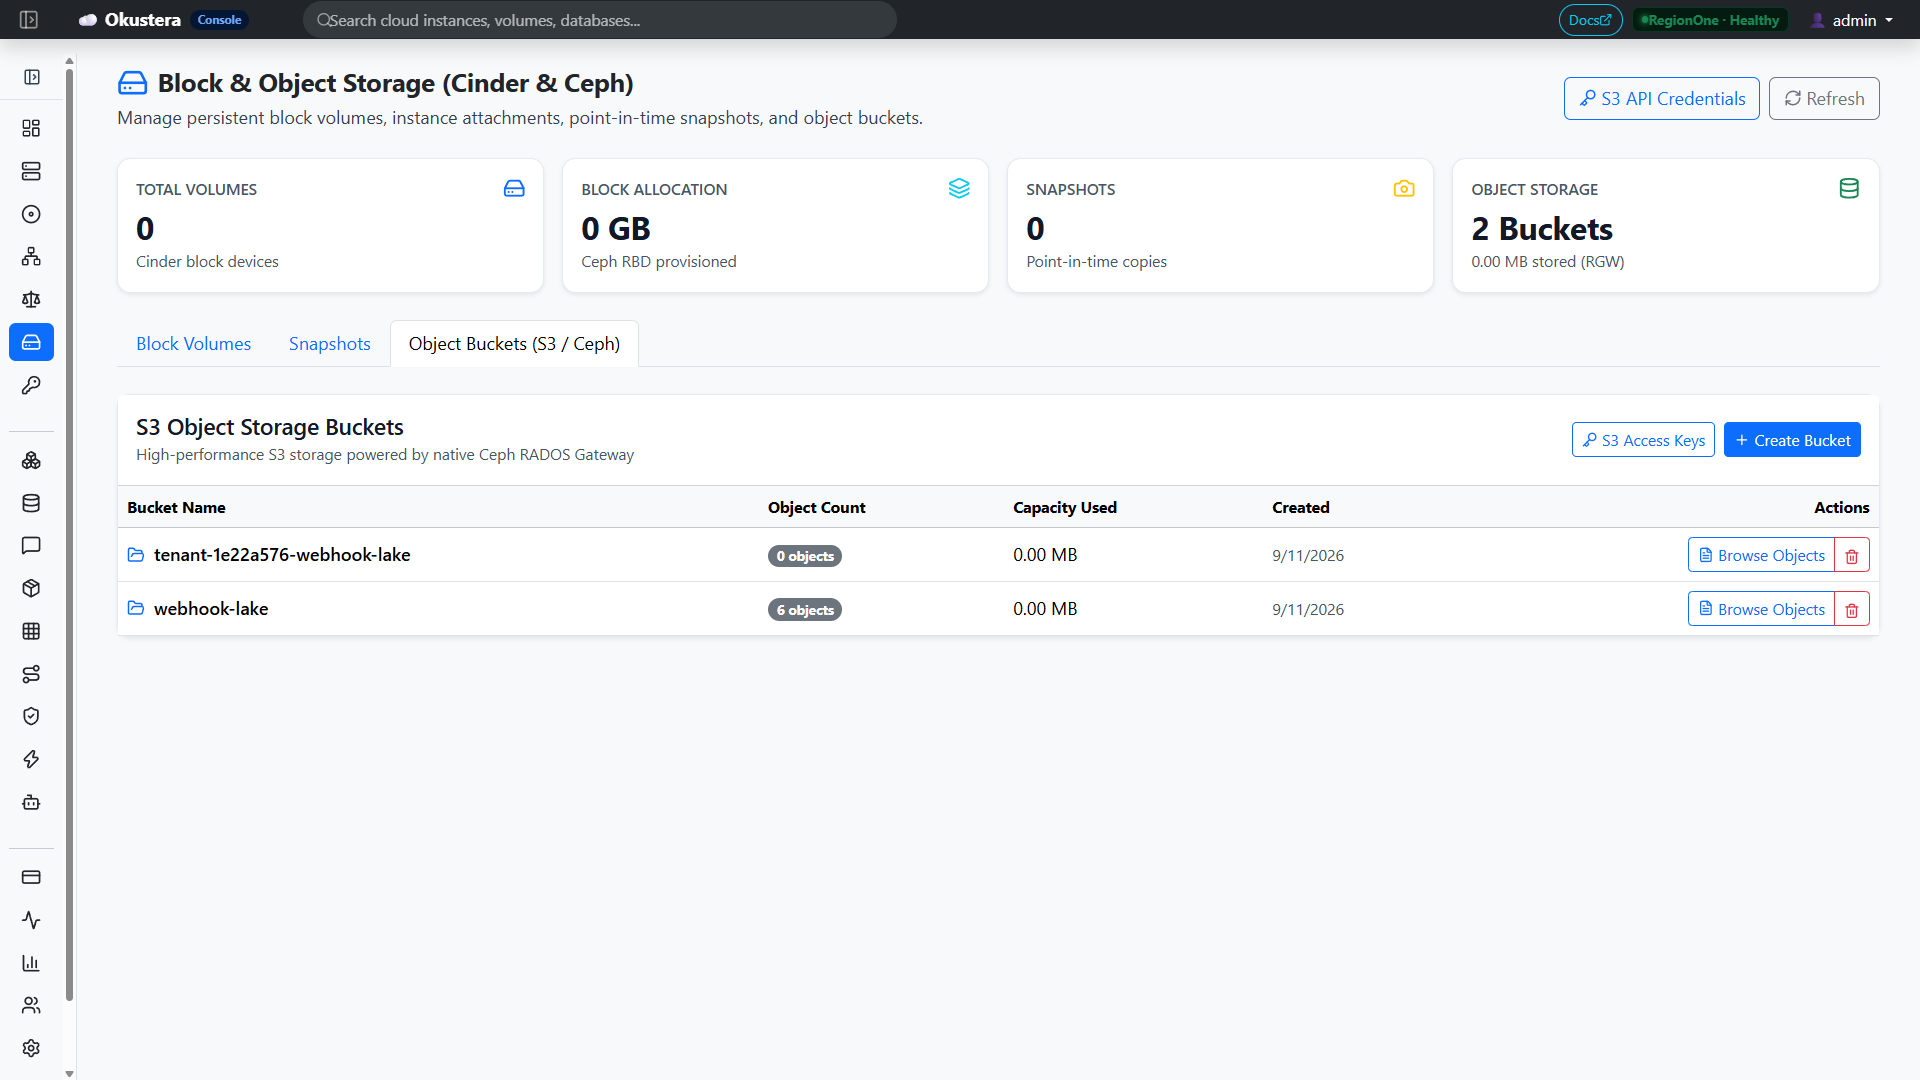Image resolution: width=1920 pixels, height=1080 pixels.
Task: Toggle the sidebar panel icon in top bar
Action: 29,20
